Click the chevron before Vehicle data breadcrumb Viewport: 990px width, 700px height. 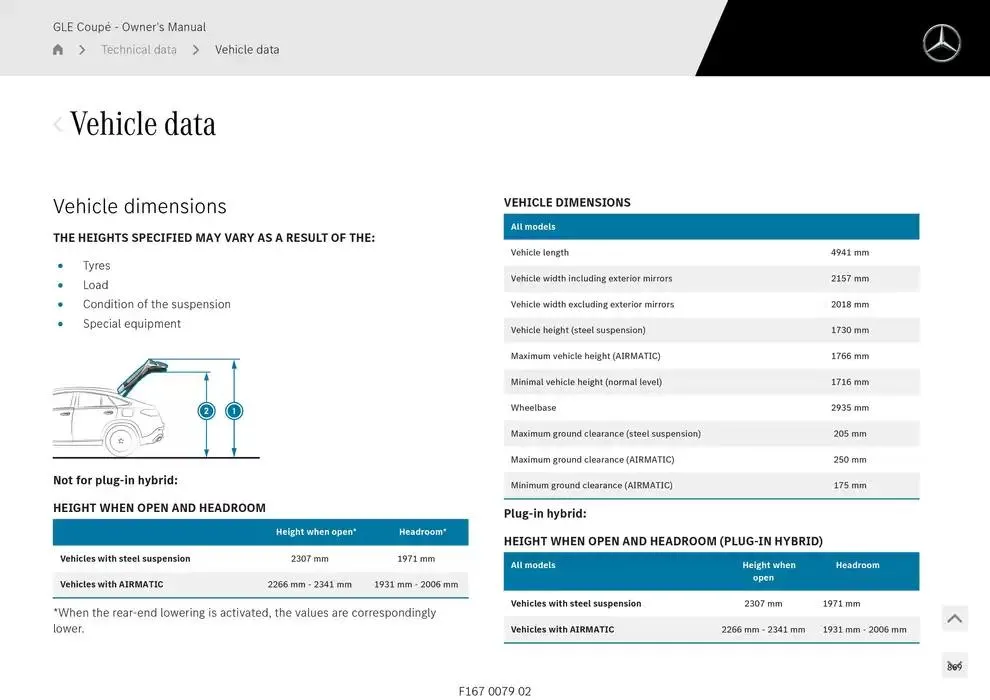[x=196, y=50]
